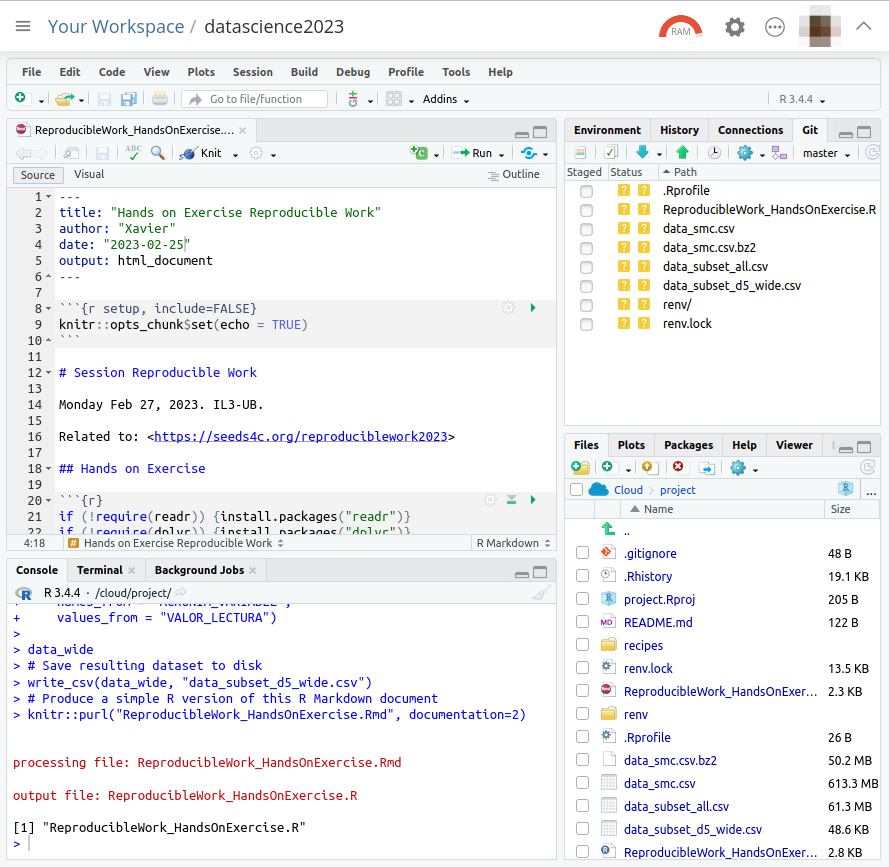
Task: Check the .gitignore file checkbox
Action: [582, 553]
